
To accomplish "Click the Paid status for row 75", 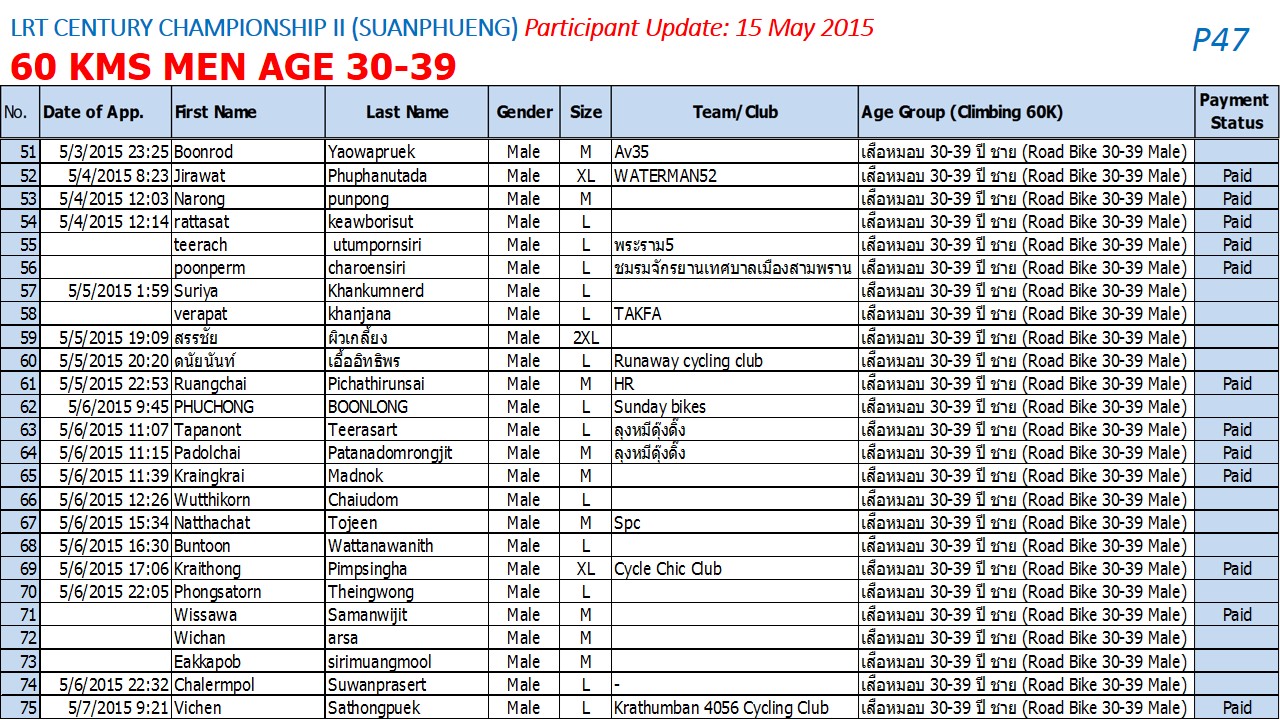I will click(1237, 707).
